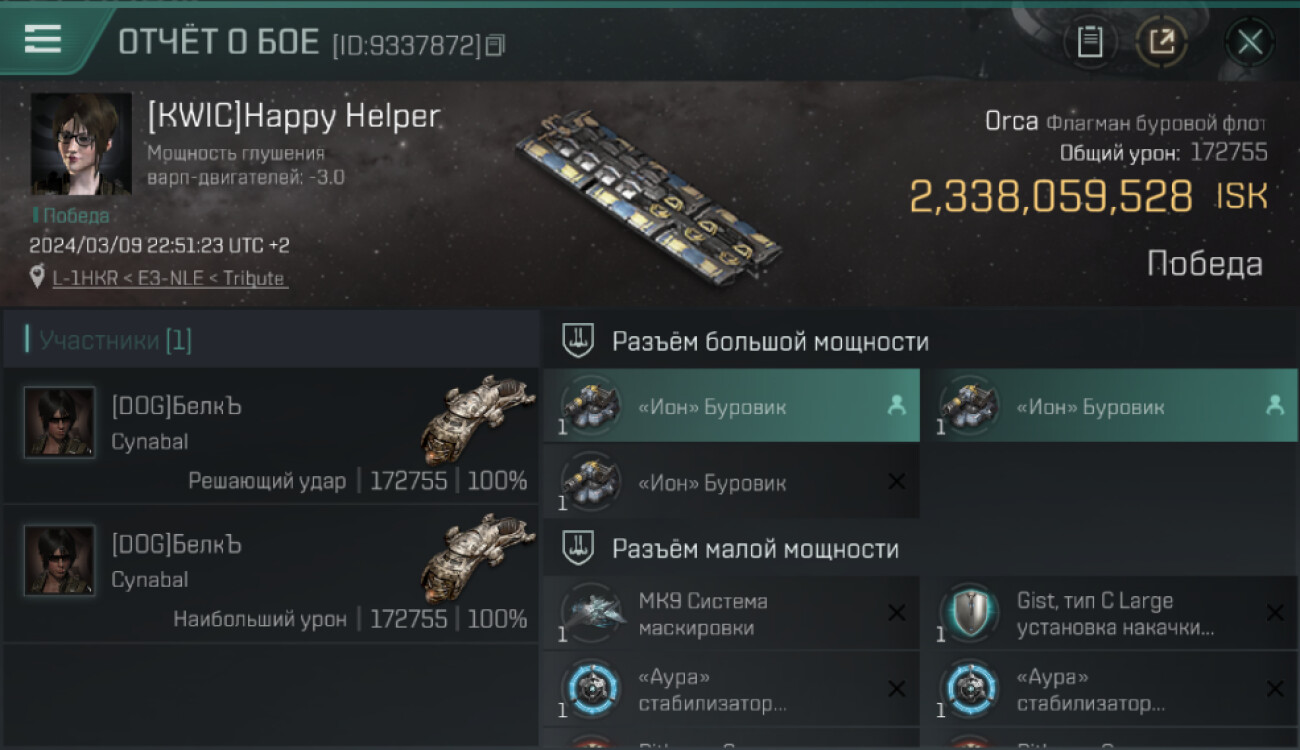
Task: Click the Gist тип C Large shield booster icon
Action: (x=970, y=613)
